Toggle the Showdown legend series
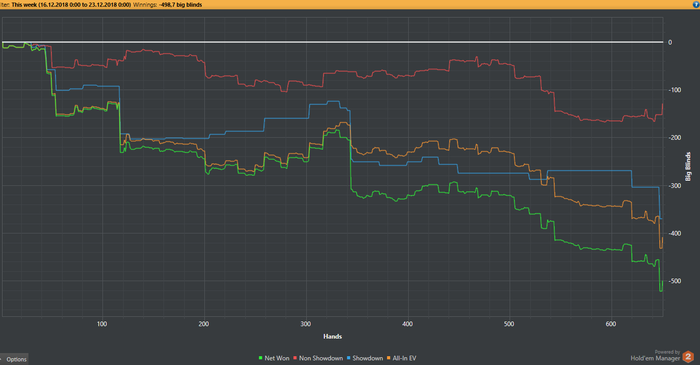700x365 pixels. tap(365, 358)
